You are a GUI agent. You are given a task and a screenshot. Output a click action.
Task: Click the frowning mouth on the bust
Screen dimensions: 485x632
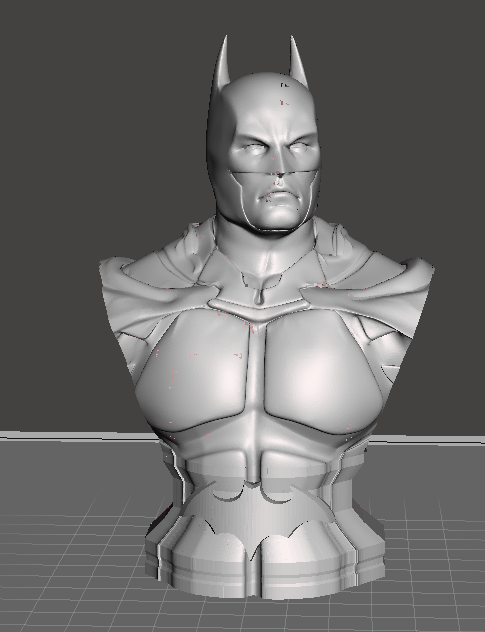coord(280,198)
